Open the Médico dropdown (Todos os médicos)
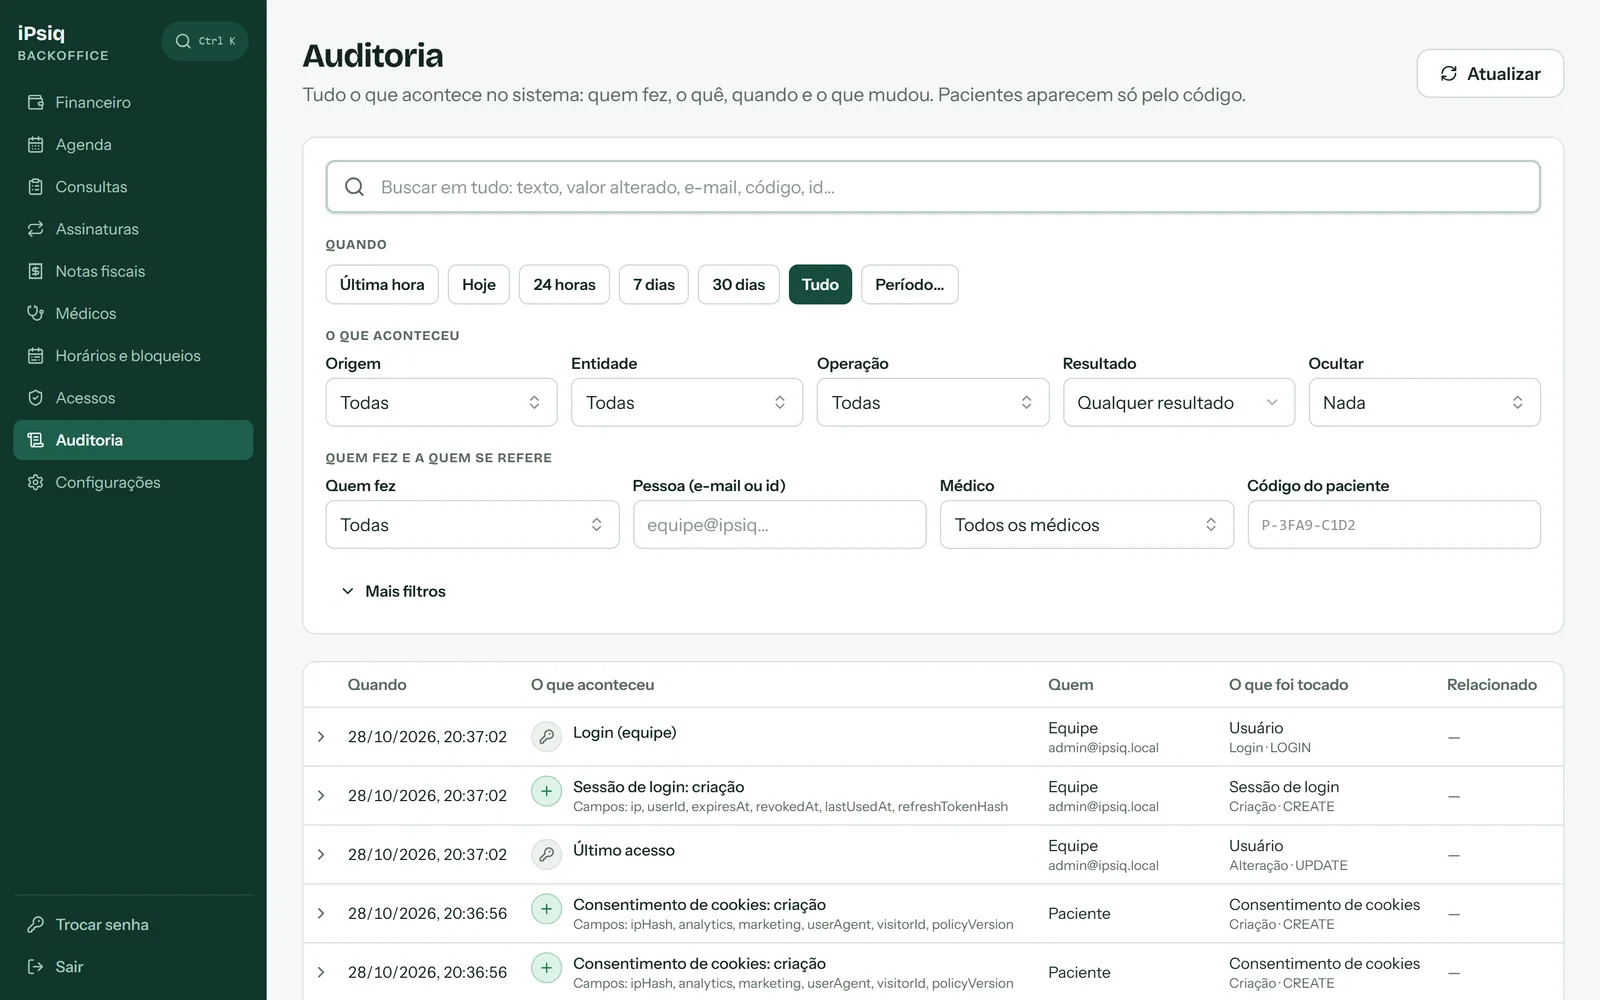Viewport: 1600px width, 1000px height. point(1087,524)
